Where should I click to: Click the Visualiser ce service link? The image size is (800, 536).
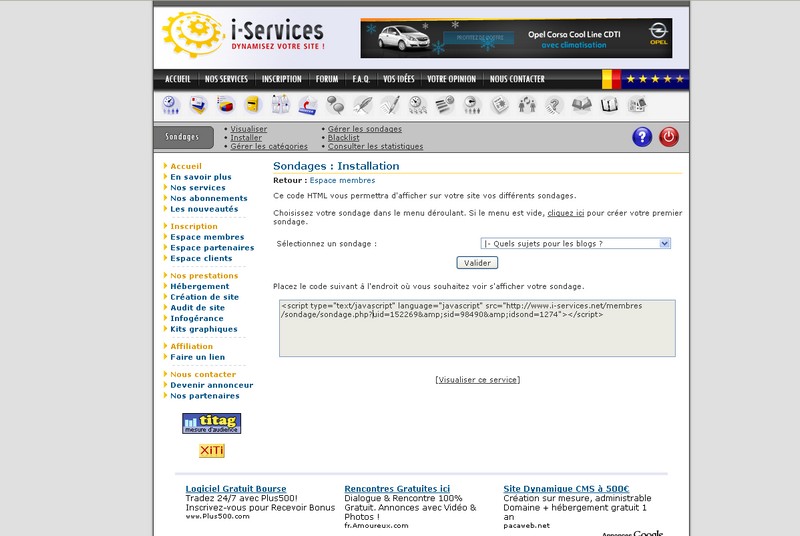[478, 380]
